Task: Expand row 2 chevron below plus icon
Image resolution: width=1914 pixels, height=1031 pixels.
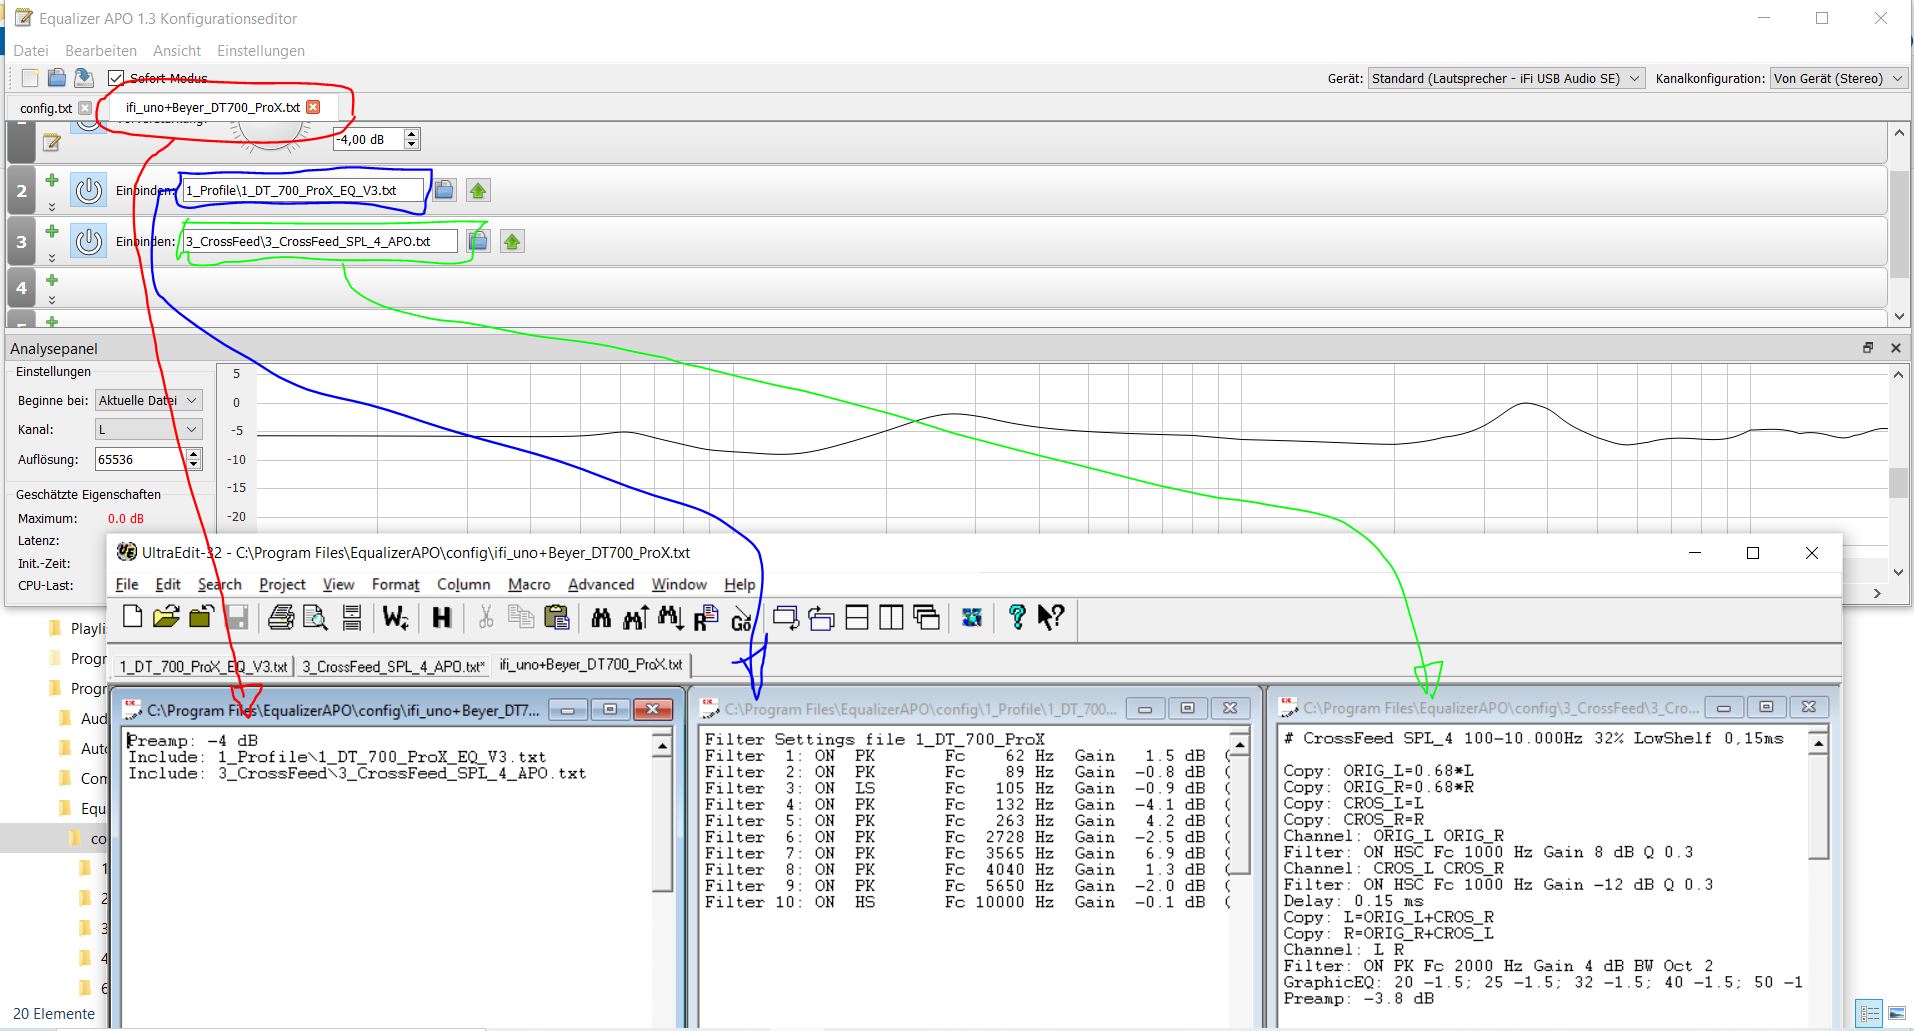Action: pyautogui.click(x=52, y=207)
